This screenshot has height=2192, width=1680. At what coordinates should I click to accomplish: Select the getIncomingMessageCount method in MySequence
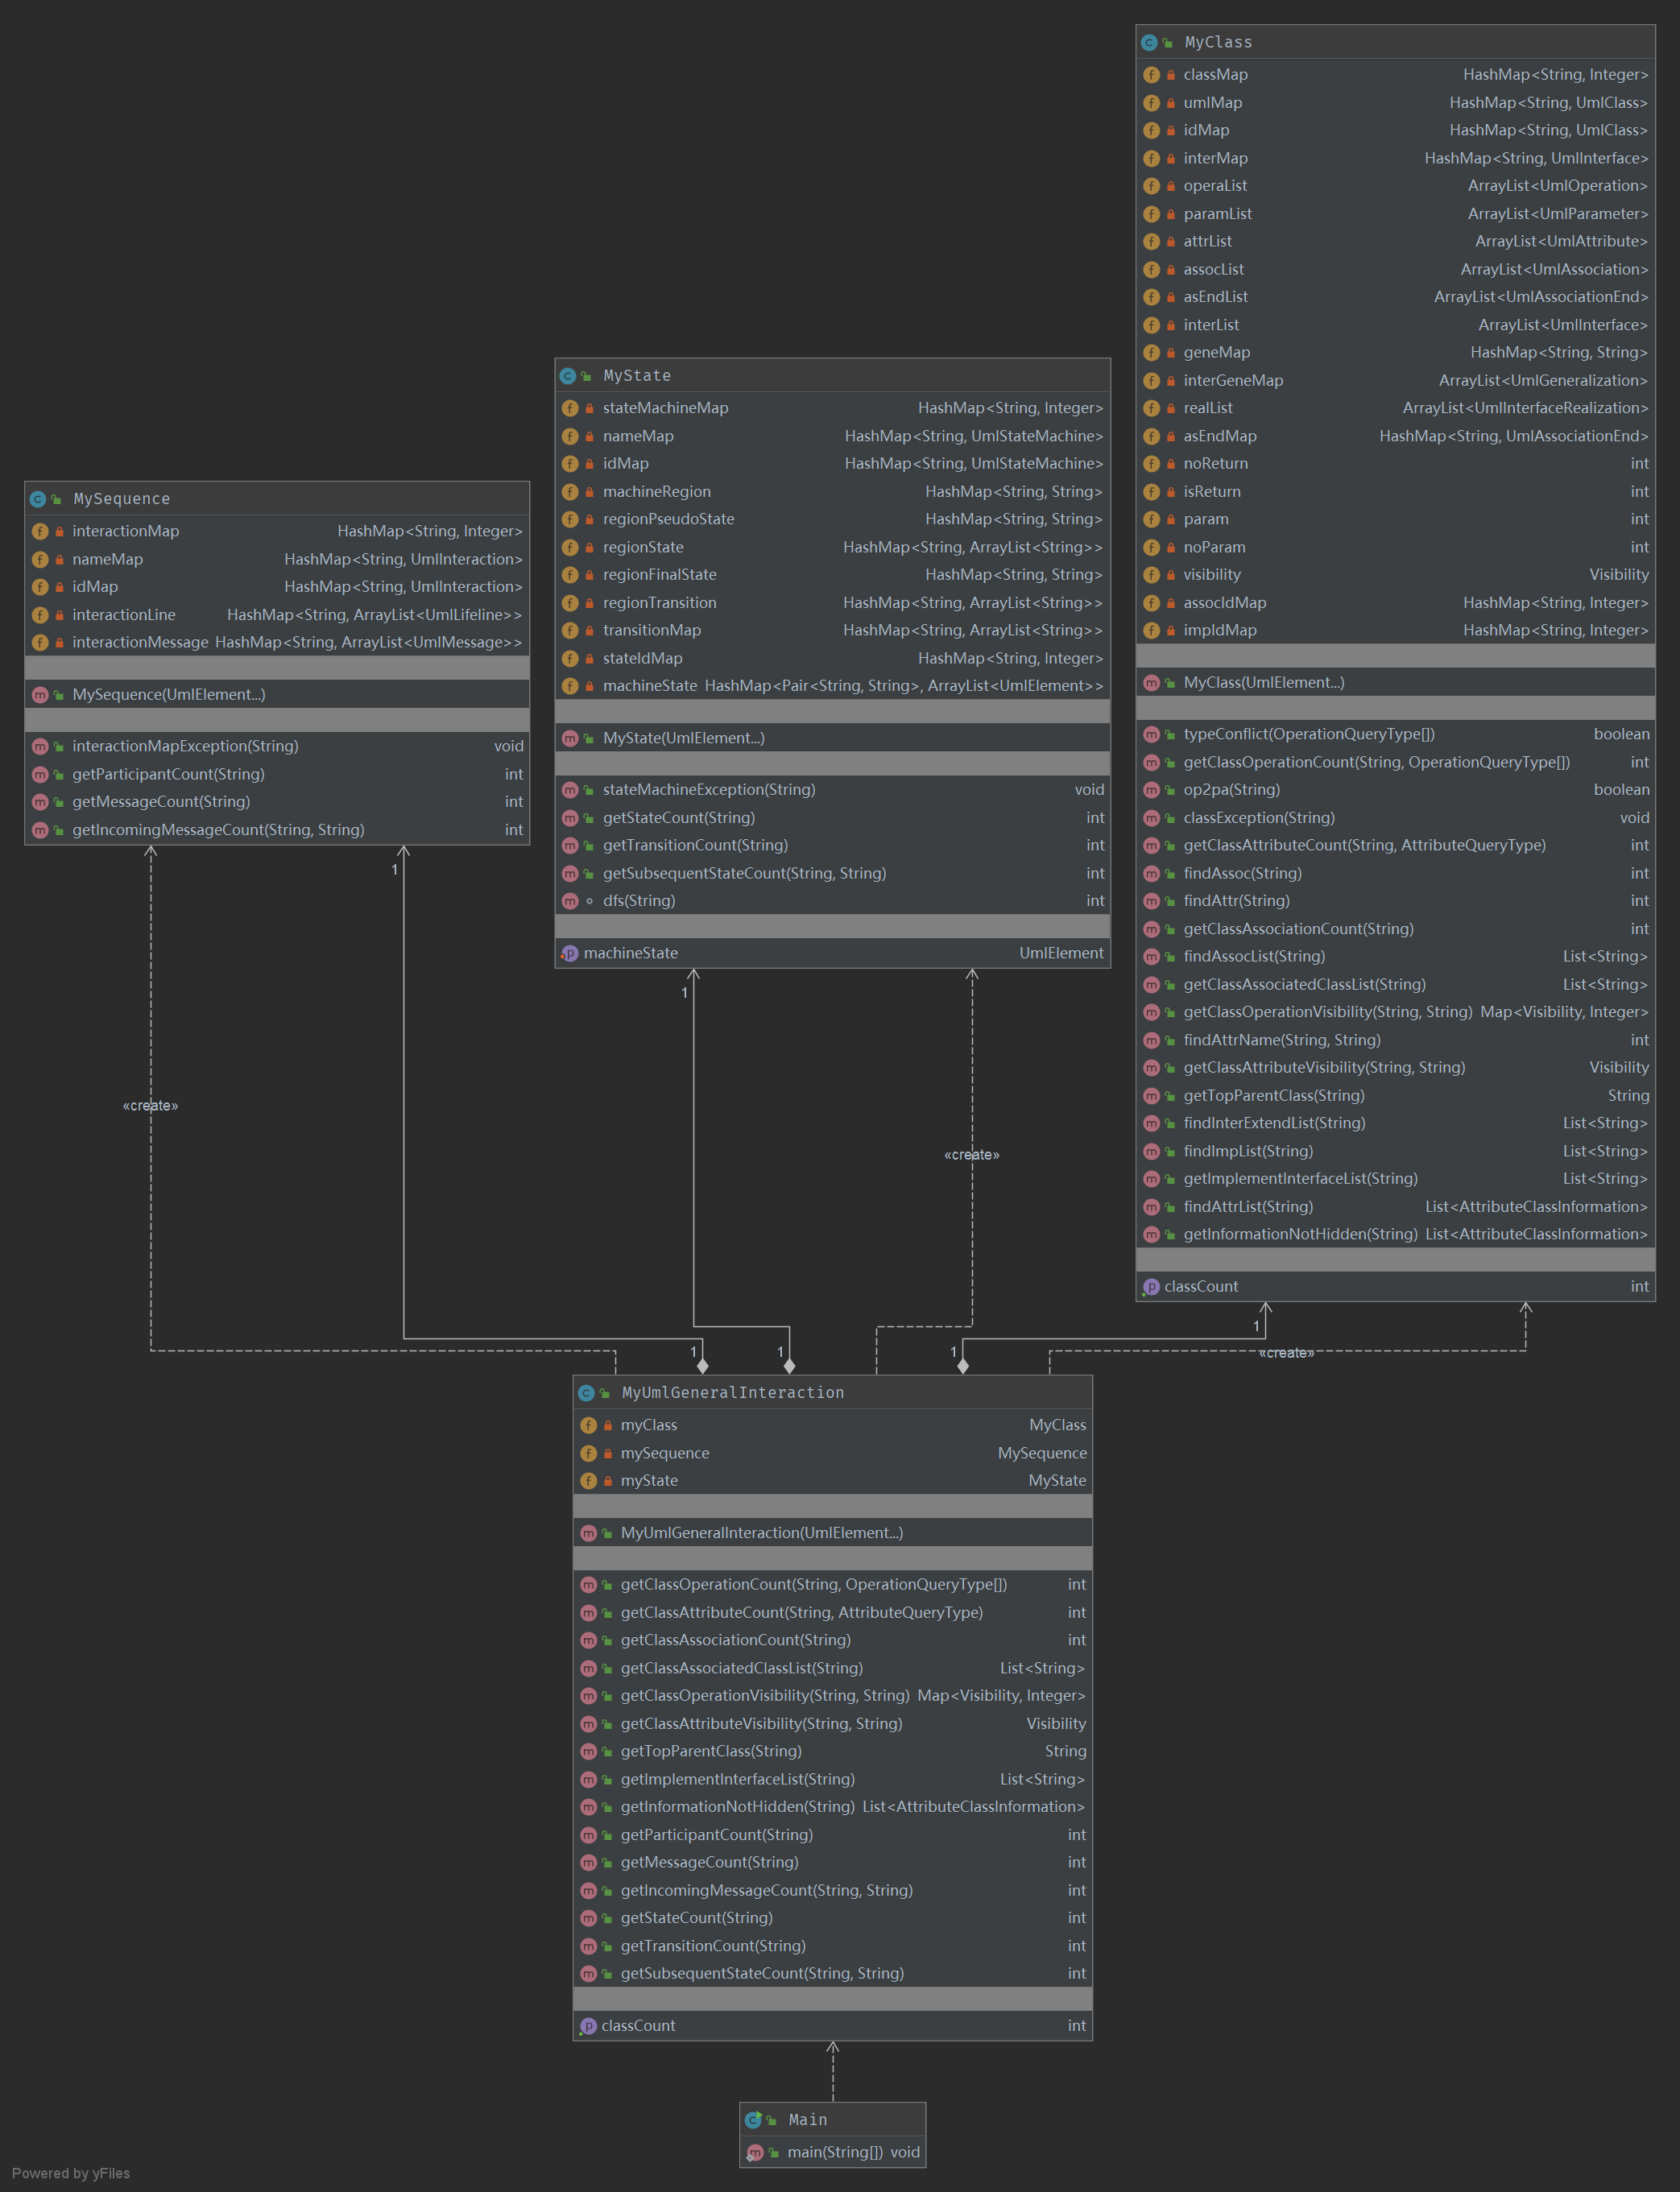click(218, 829)
